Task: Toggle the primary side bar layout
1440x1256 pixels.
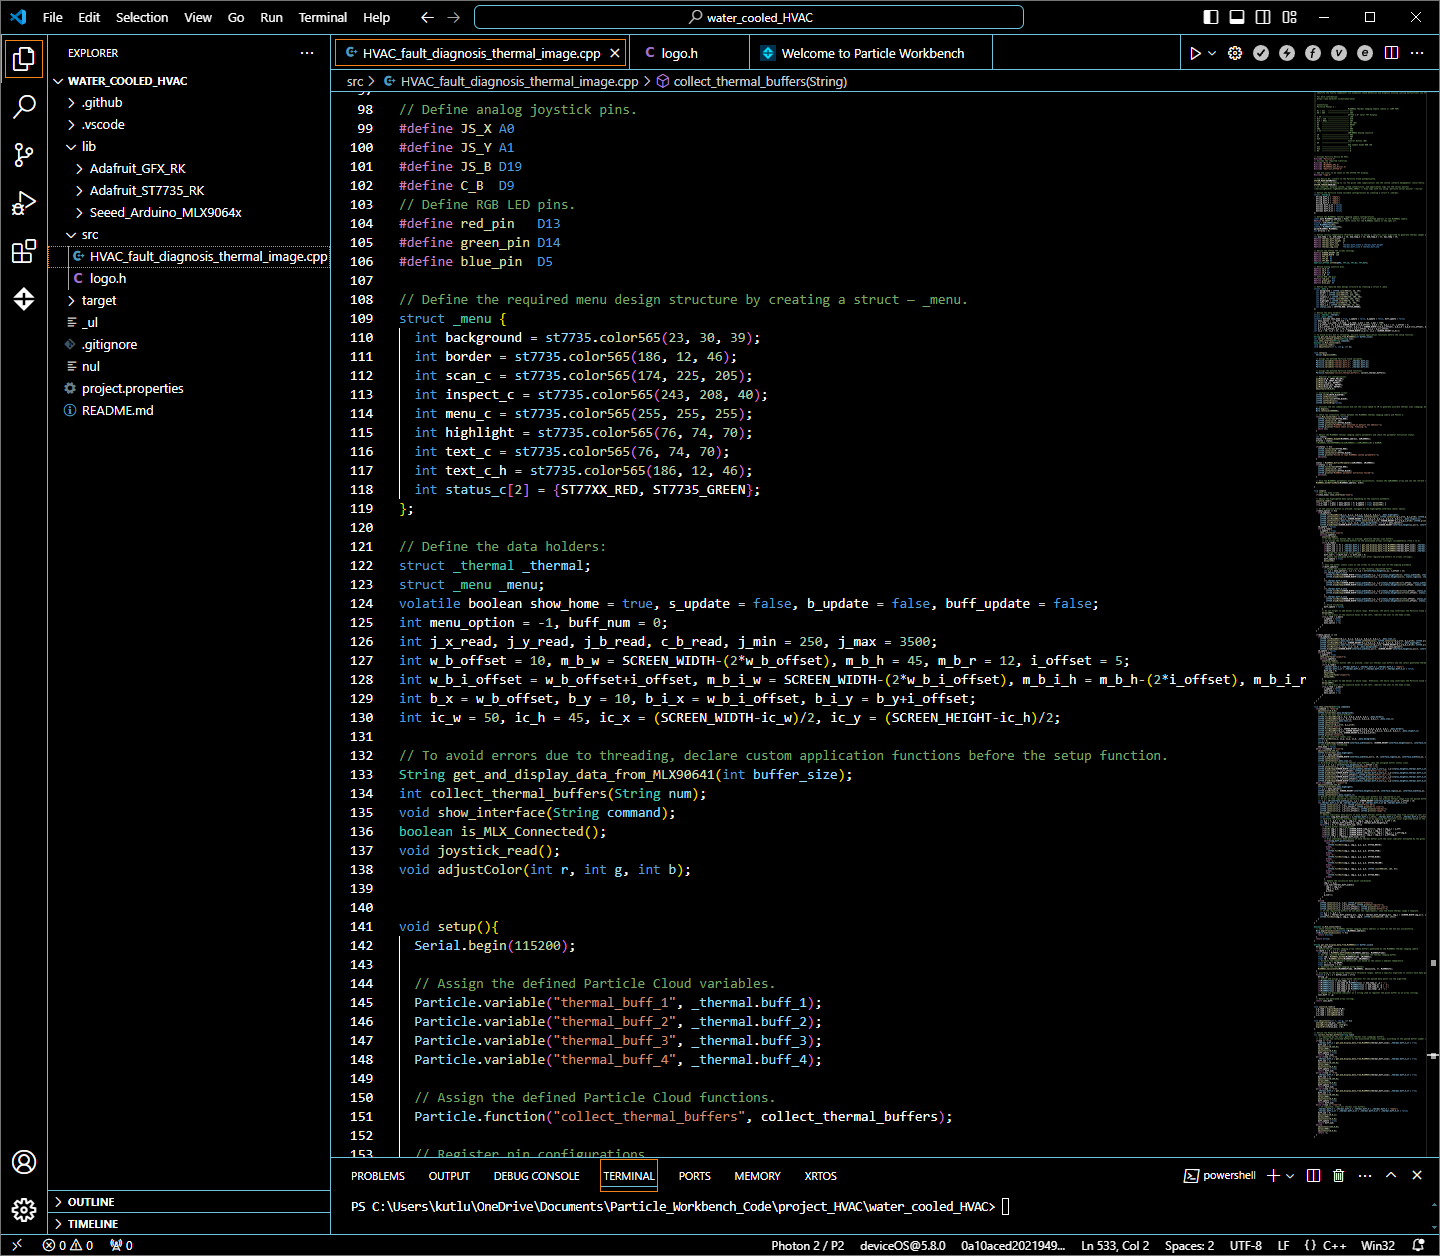Action: [1211, 17]
